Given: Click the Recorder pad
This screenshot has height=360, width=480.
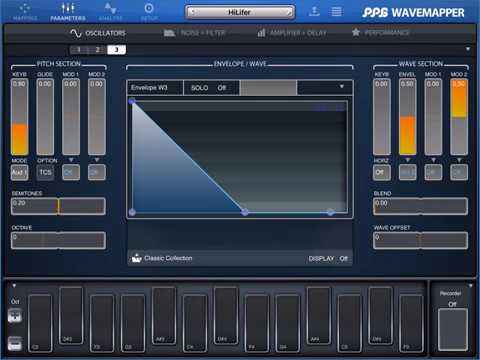Looking at the screenshot, I should [x=453, y=330].
